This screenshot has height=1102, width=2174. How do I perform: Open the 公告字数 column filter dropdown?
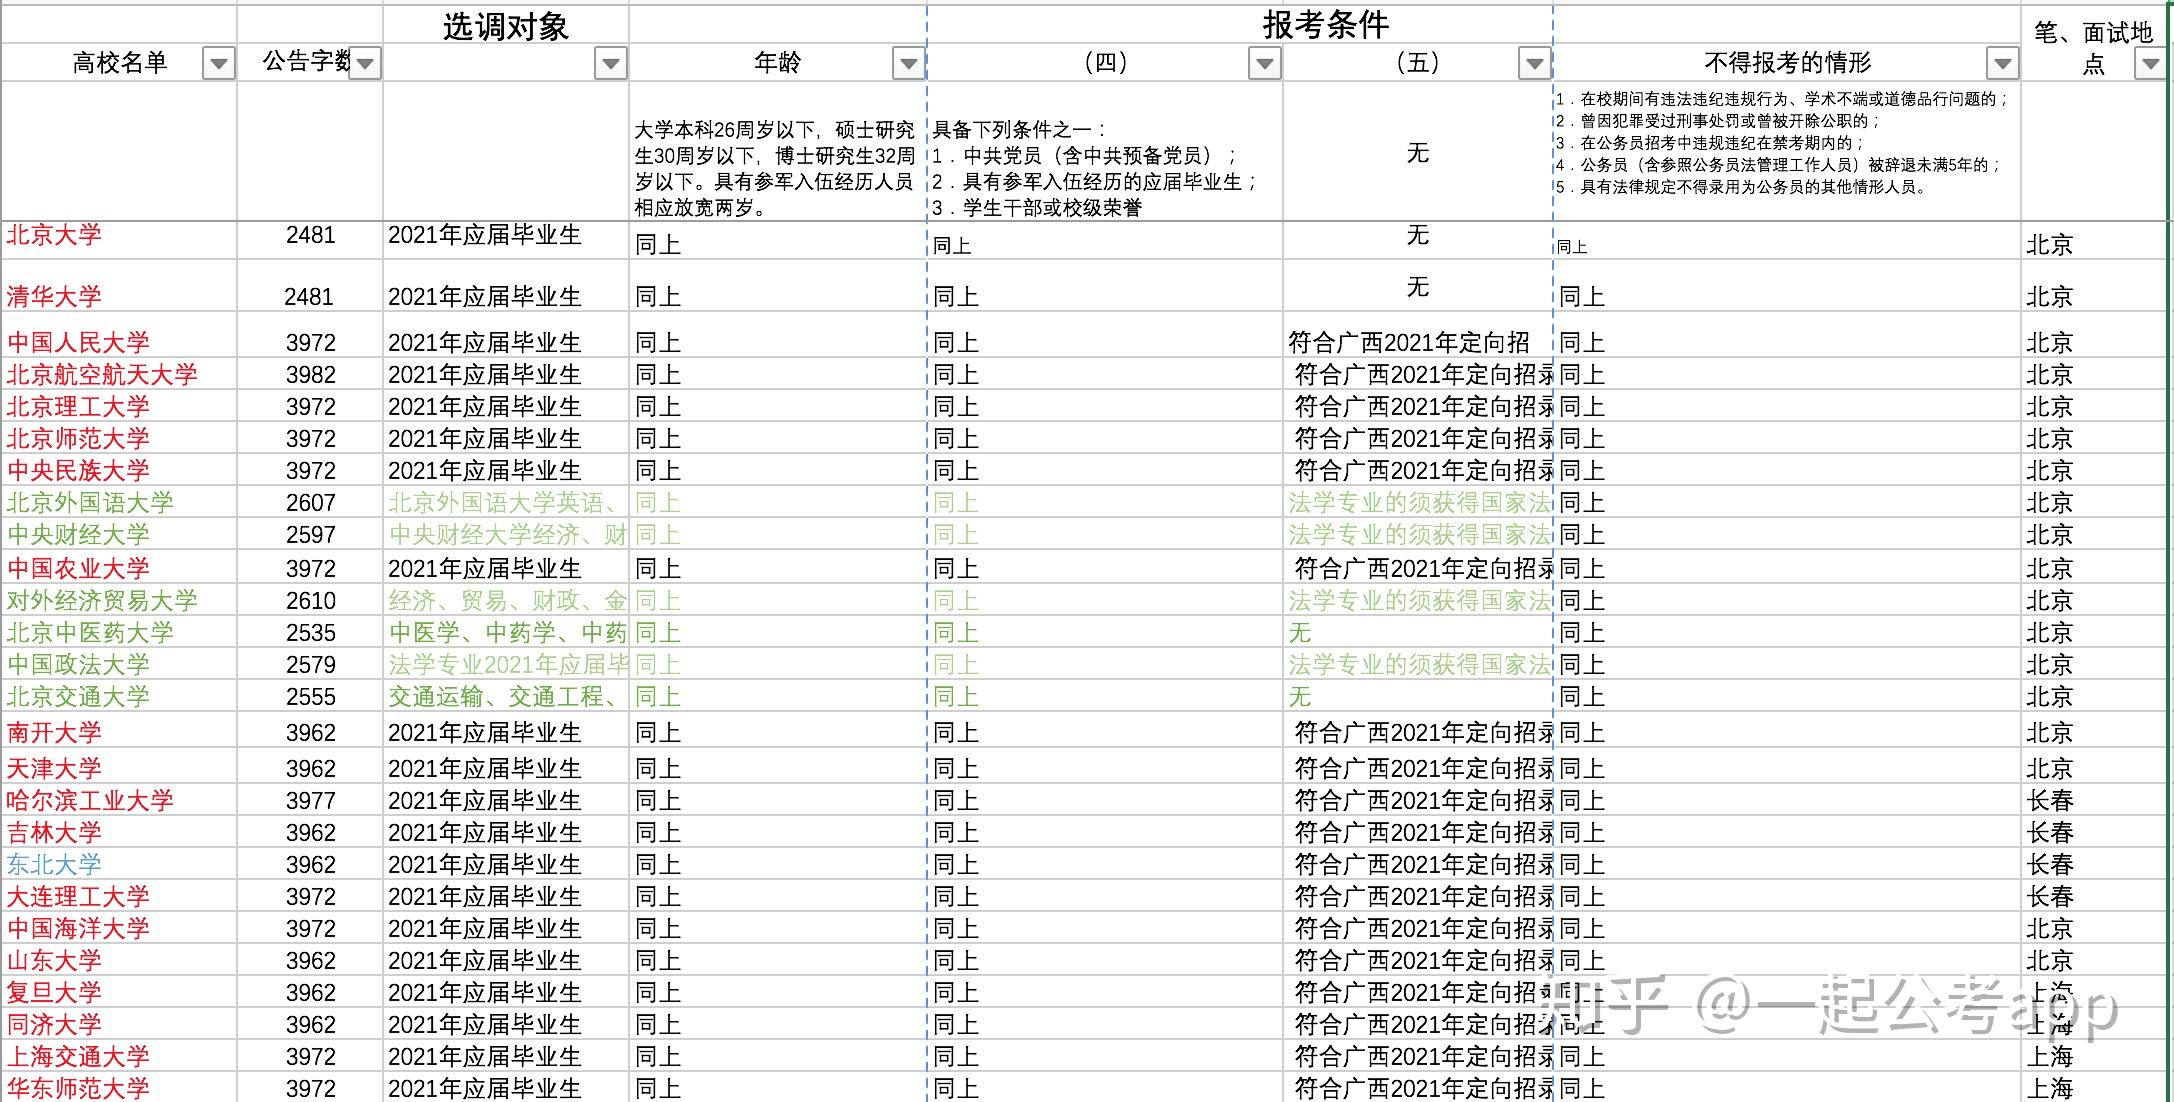click(x=365, y=64)
